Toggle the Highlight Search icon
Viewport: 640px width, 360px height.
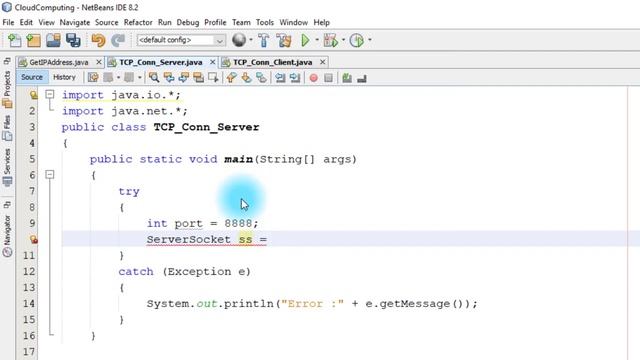pos(199,78)
